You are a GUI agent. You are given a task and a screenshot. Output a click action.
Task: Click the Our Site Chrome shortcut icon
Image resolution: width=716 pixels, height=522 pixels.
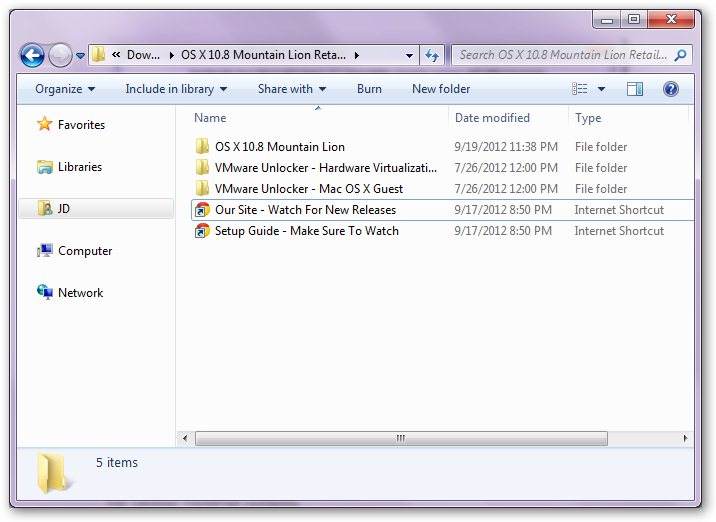pos(202,210)
